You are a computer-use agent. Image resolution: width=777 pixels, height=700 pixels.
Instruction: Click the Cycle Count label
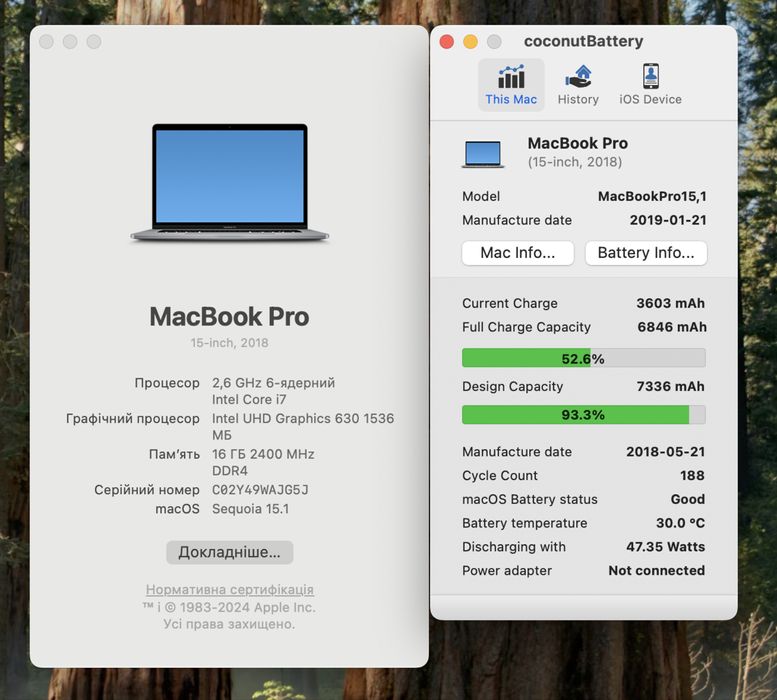point(500,476)
